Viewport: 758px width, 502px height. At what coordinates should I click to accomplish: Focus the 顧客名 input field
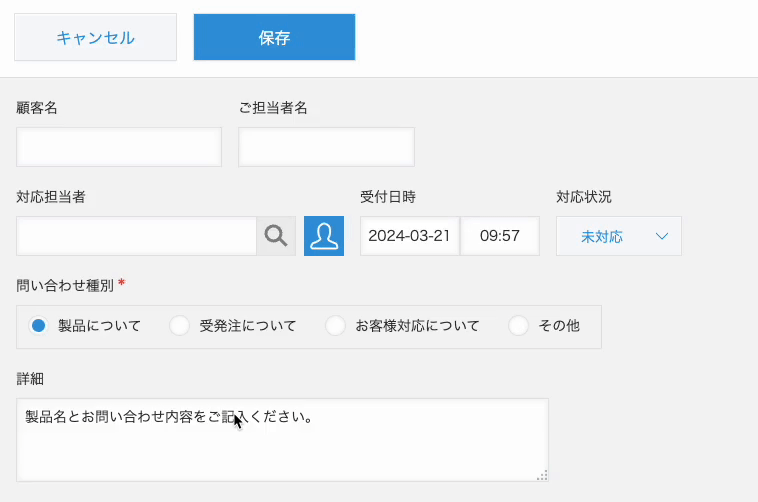(119, 147)
